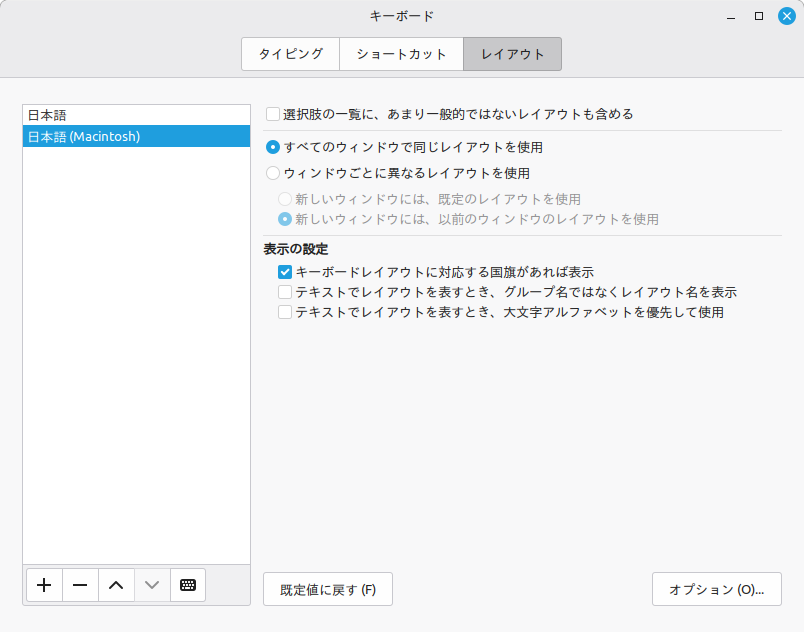This screenshot has height=632, width=804.
Task: Remove the selected layout using the minus icon
Action: 80,585
